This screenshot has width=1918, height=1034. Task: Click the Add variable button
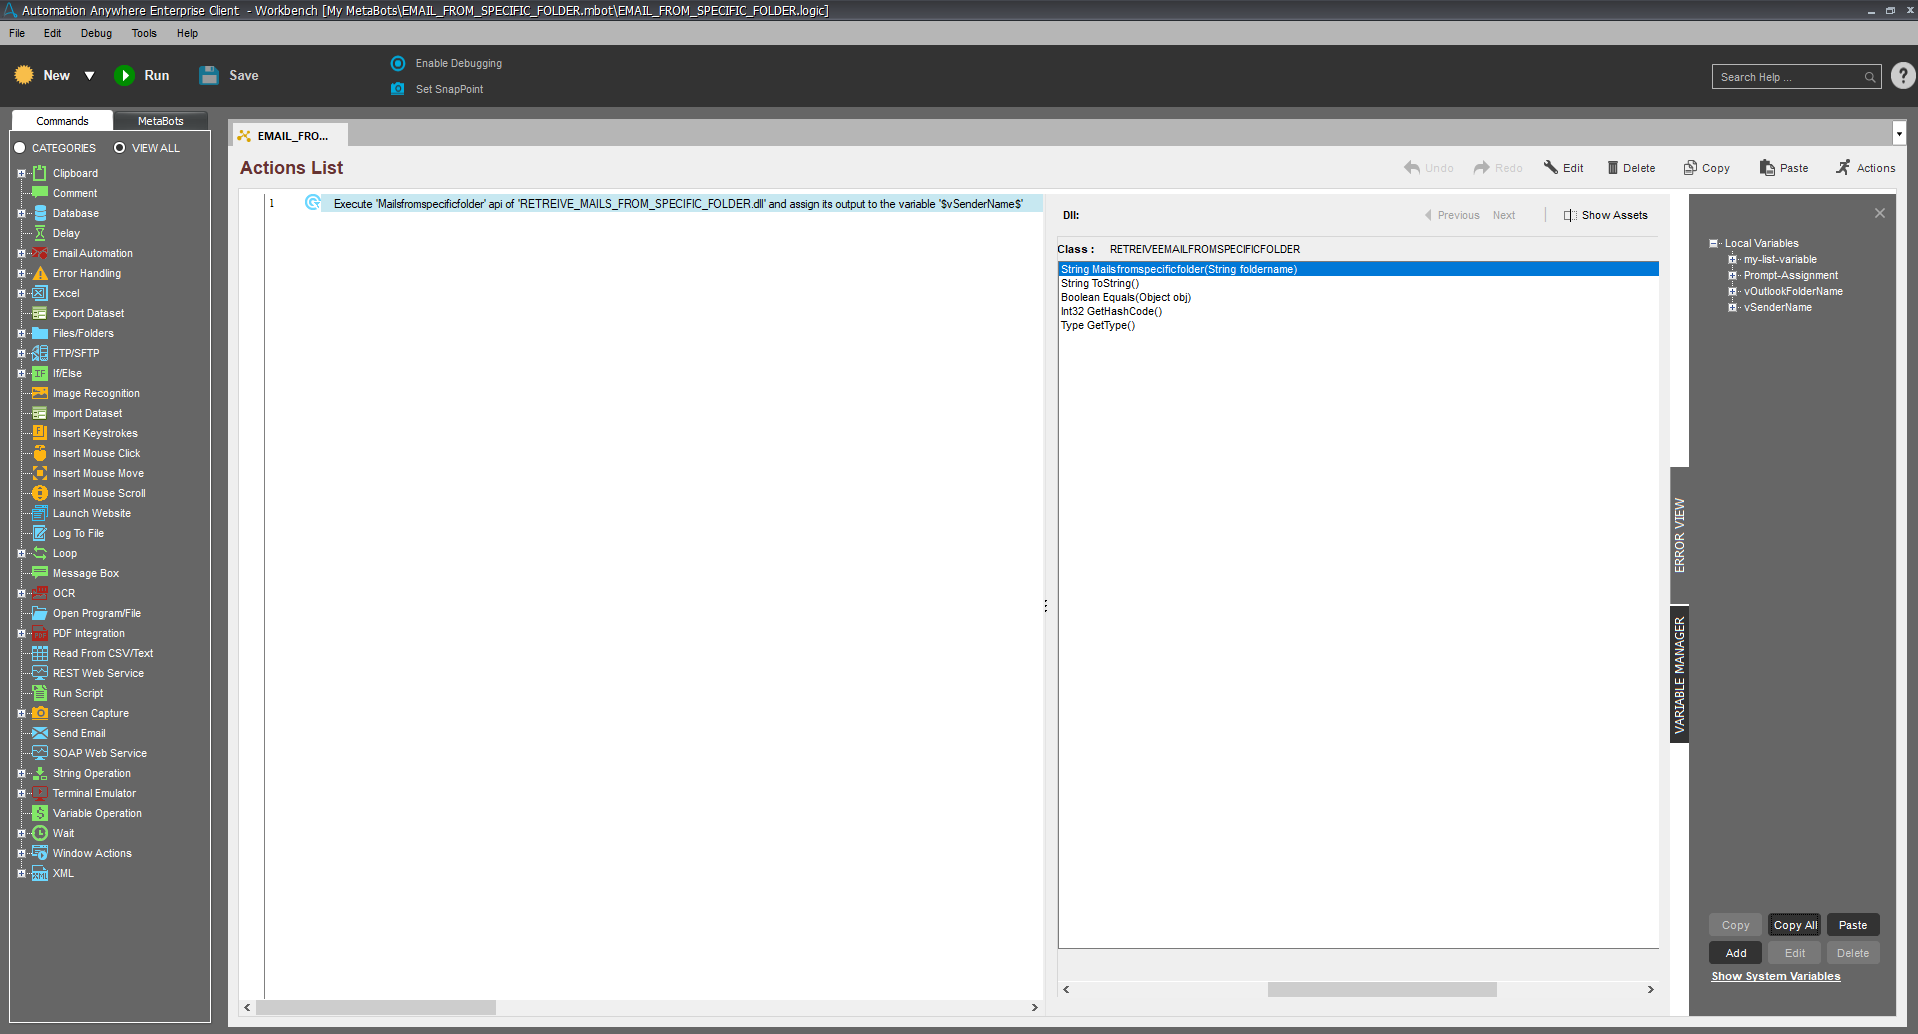pos(1736,953)
